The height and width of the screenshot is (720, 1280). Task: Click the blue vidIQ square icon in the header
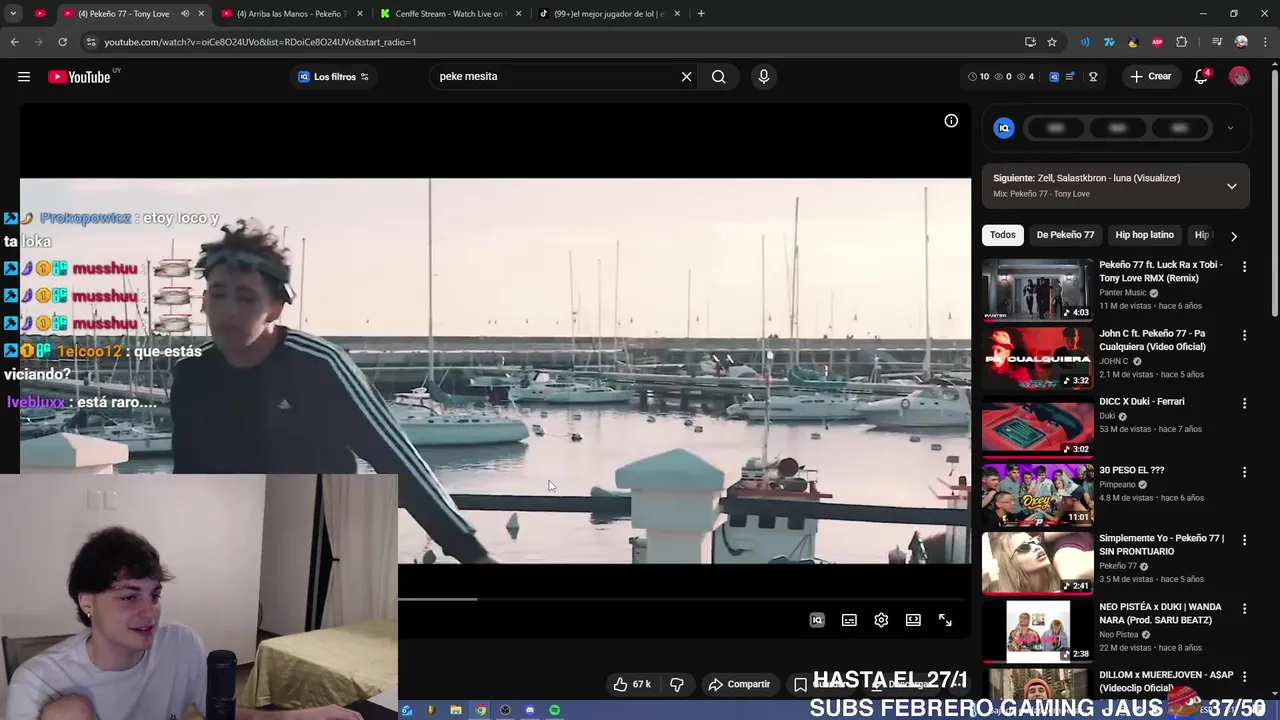click(x=1054, y=77)
